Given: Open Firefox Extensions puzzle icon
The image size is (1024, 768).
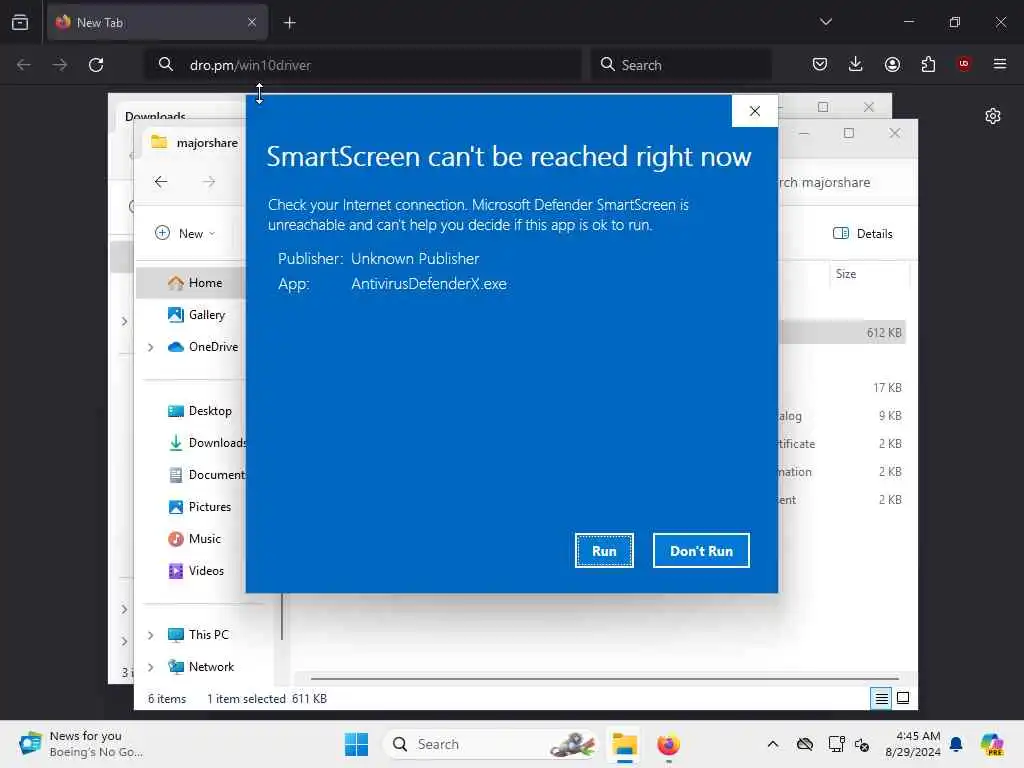Looking at the screenshot, I should click(x=928, y=64).
